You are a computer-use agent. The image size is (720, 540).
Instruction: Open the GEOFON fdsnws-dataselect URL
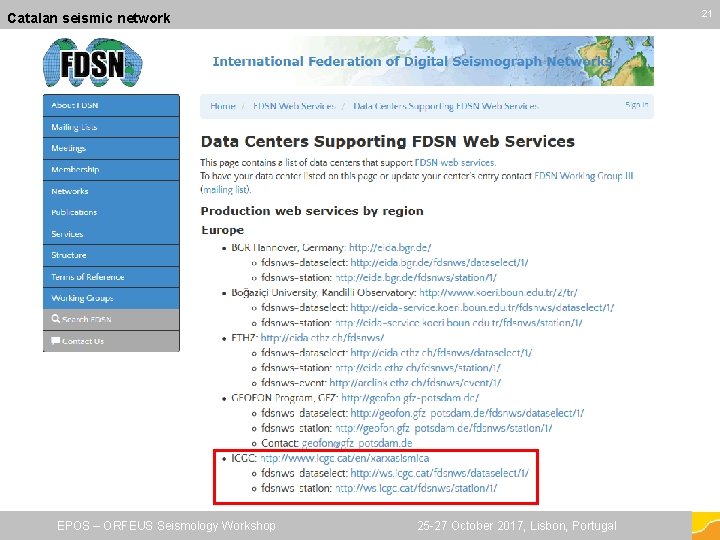click(x=467, y=413)
